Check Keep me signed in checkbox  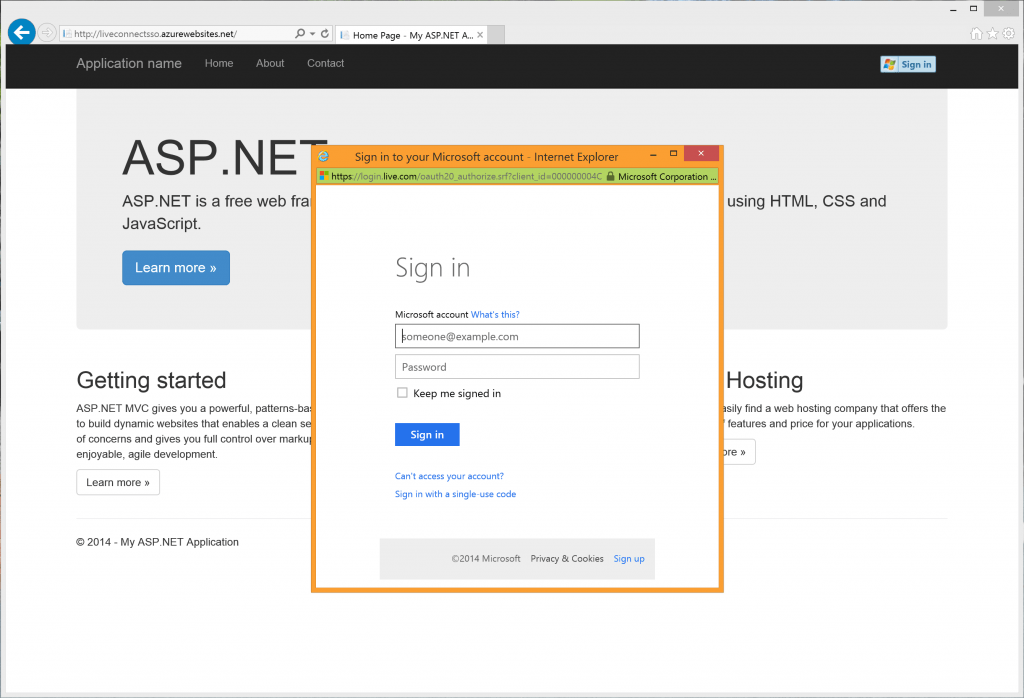coord(402,393)
